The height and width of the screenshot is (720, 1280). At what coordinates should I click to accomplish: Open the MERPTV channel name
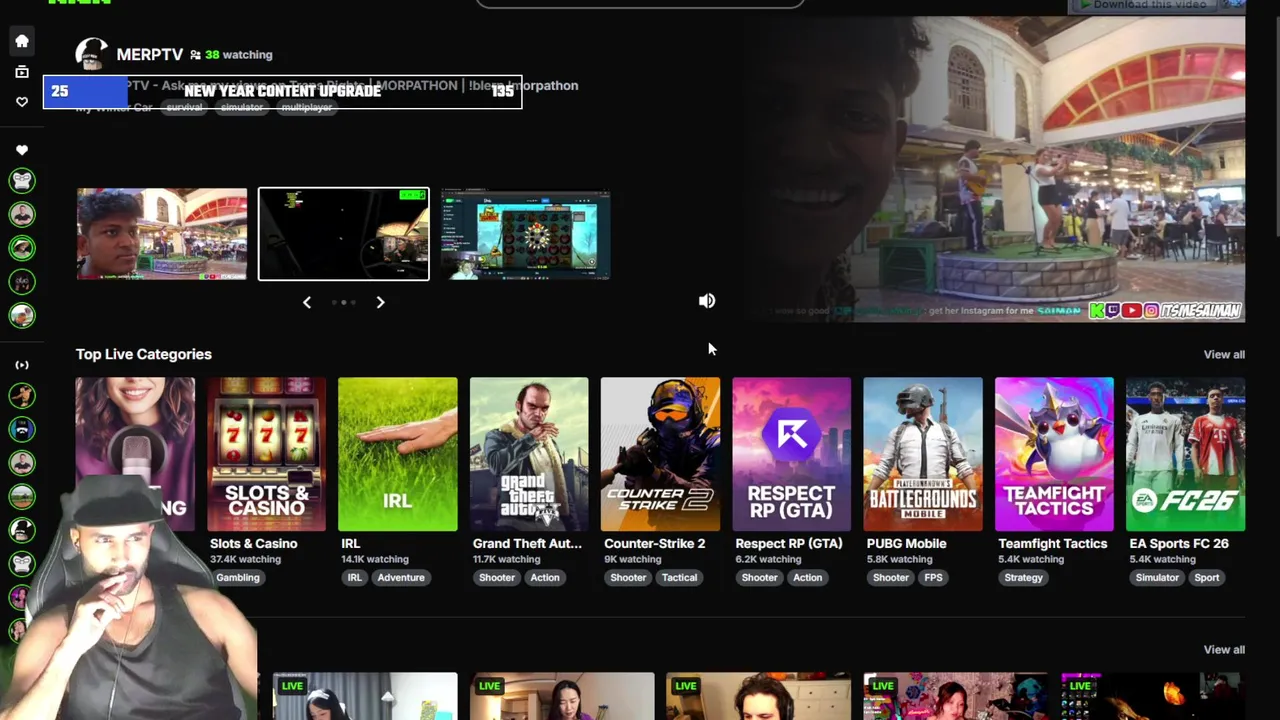click(149, 55)
